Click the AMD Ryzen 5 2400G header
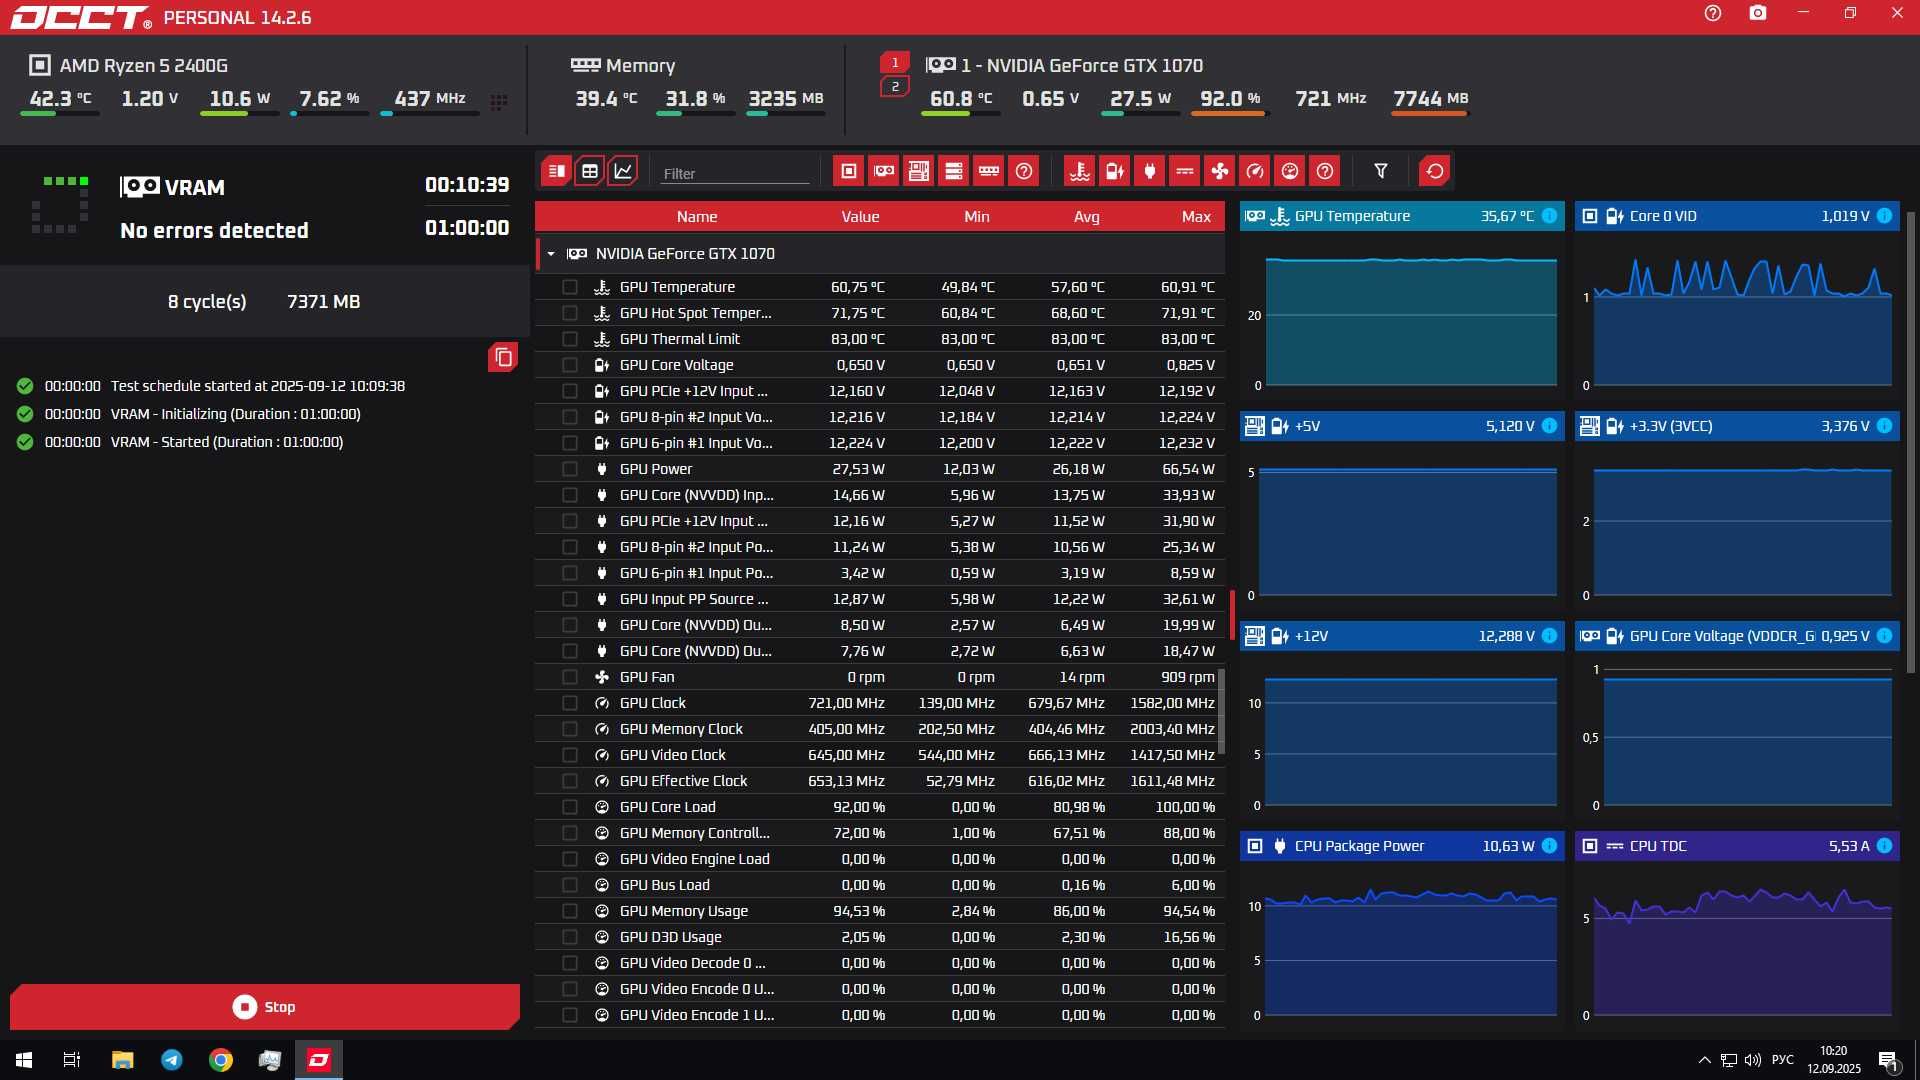Screen dimensions: 1920x1080 (x=129, y=66)
